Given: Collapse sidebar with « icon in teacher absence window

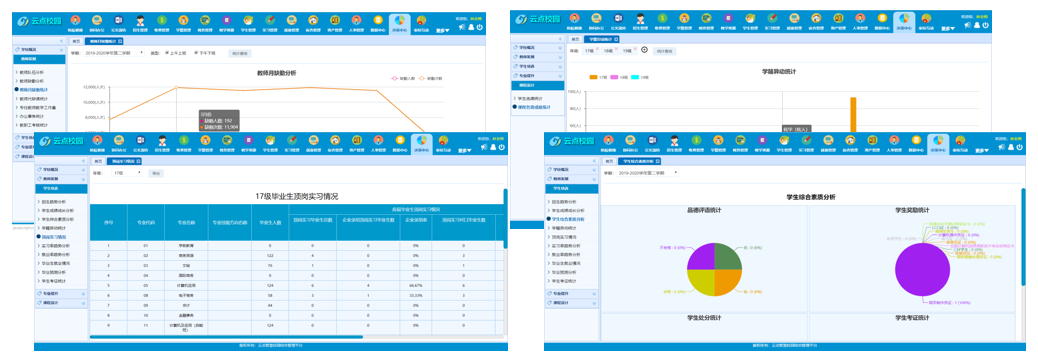Looking at the screenshot, I should (x=62, y=41).
